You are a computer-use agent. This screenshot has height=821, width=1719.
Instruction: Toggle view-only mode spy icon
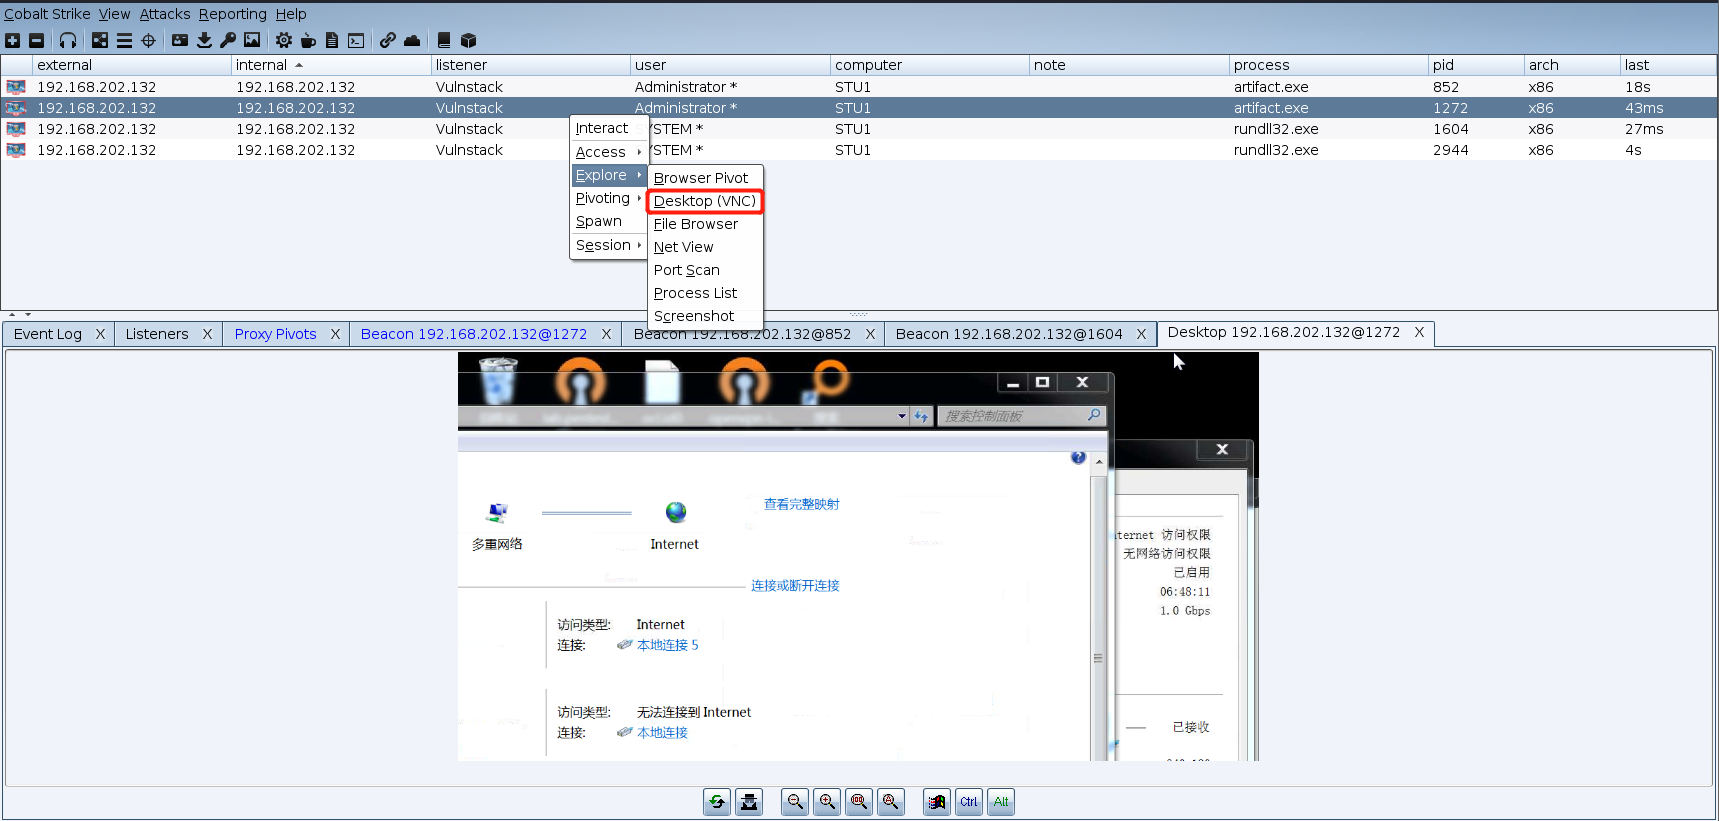point(749,802)
